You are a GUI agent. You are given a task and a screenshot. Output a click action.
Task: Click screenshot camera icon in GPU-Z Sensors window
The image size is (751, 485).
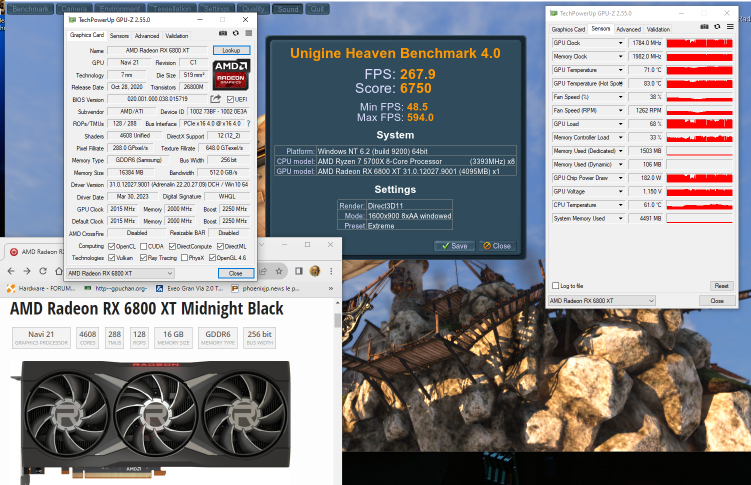coord(704,27)
